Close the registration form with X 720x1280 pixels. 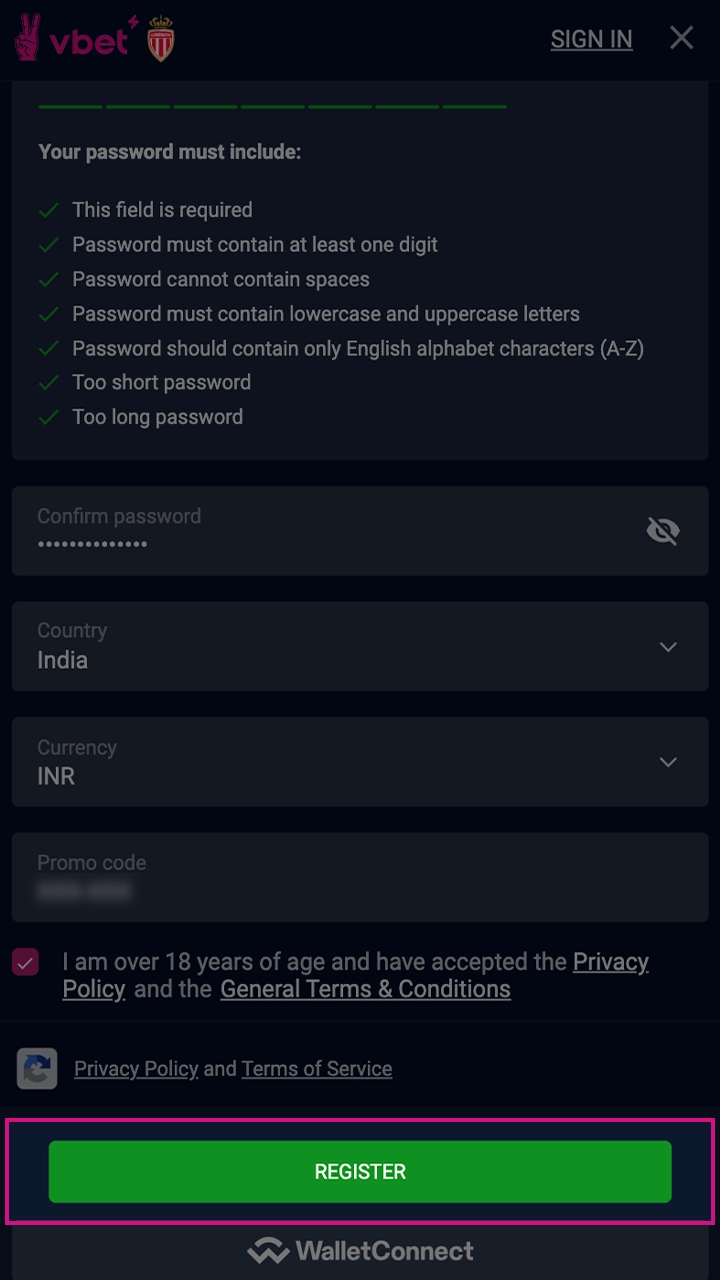tap(681, 38)
